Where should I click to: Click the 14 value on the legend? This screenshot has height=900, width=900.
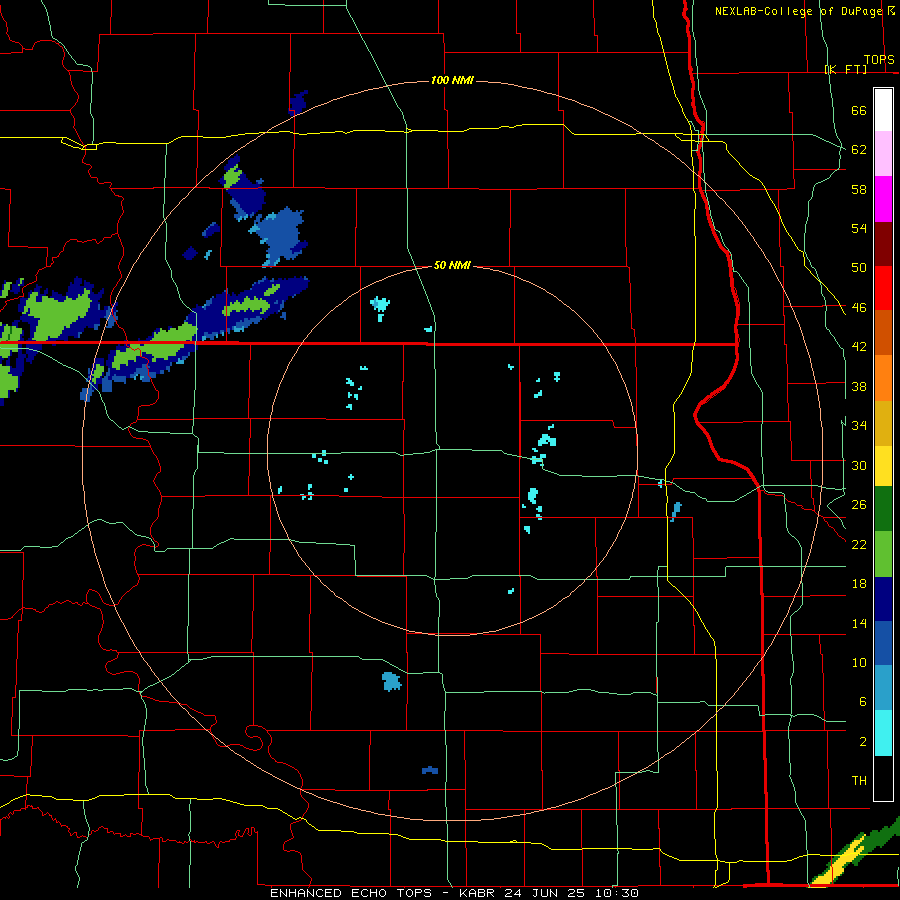859,623
